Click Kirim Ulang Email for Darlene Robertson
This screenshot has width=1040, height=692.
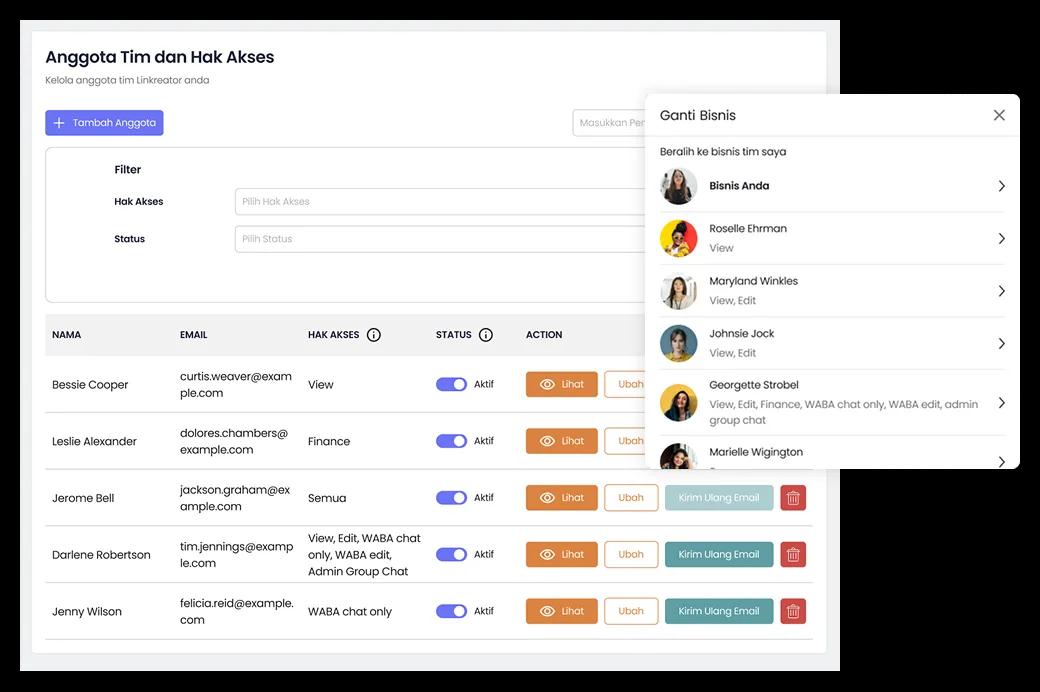click(x=719, y=555)
